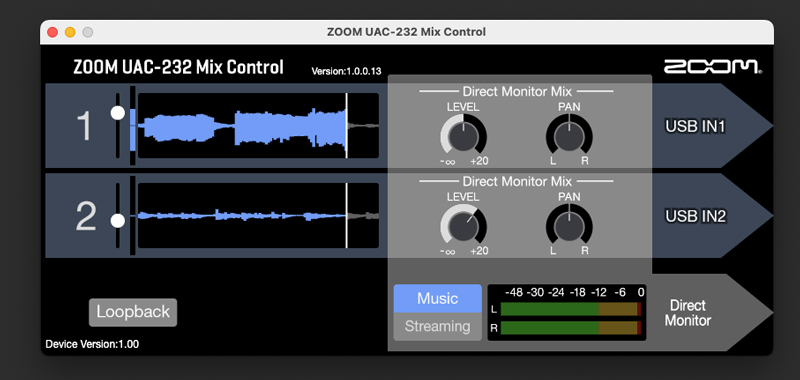Toggle the Loopback button
The image size is (800, 380).
point(133,312)
